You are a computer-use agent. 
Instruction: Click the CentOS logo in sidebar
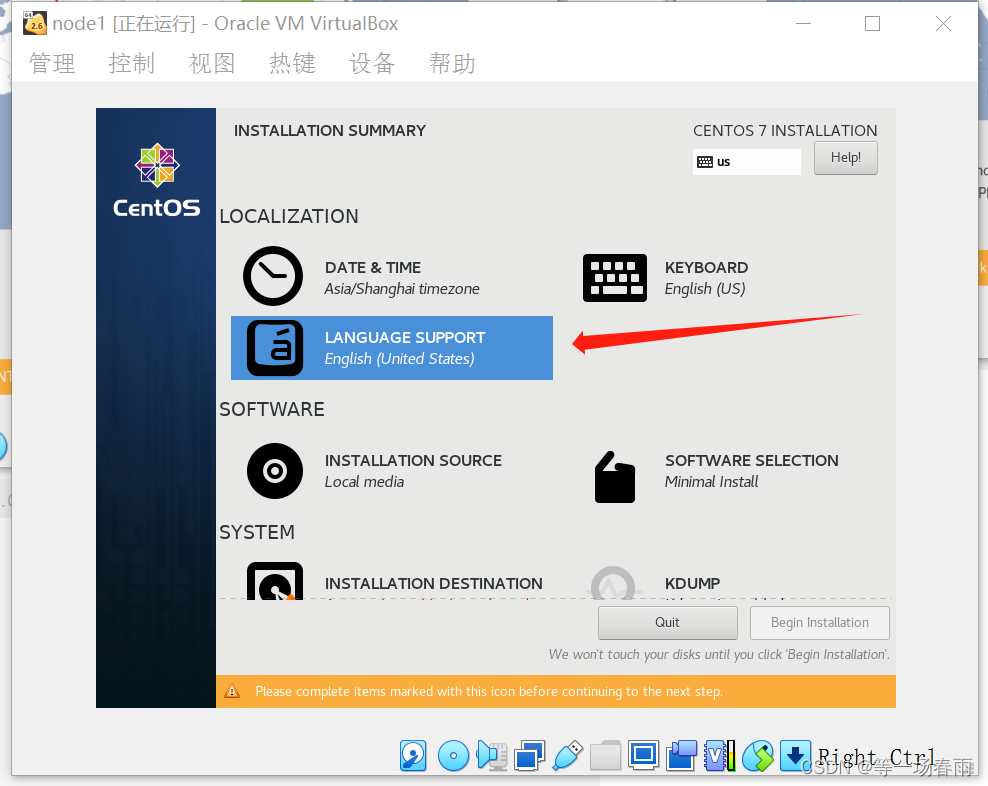pos(157,180)
